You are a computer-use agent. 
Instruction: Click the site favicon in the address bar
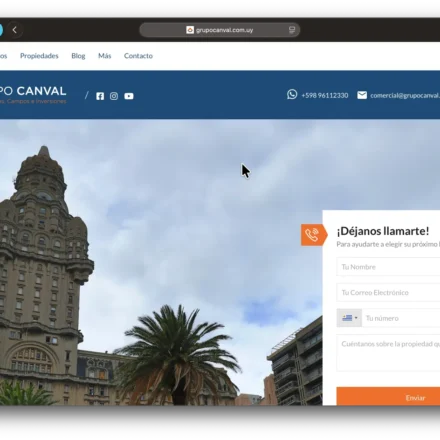tap(190, 30)
